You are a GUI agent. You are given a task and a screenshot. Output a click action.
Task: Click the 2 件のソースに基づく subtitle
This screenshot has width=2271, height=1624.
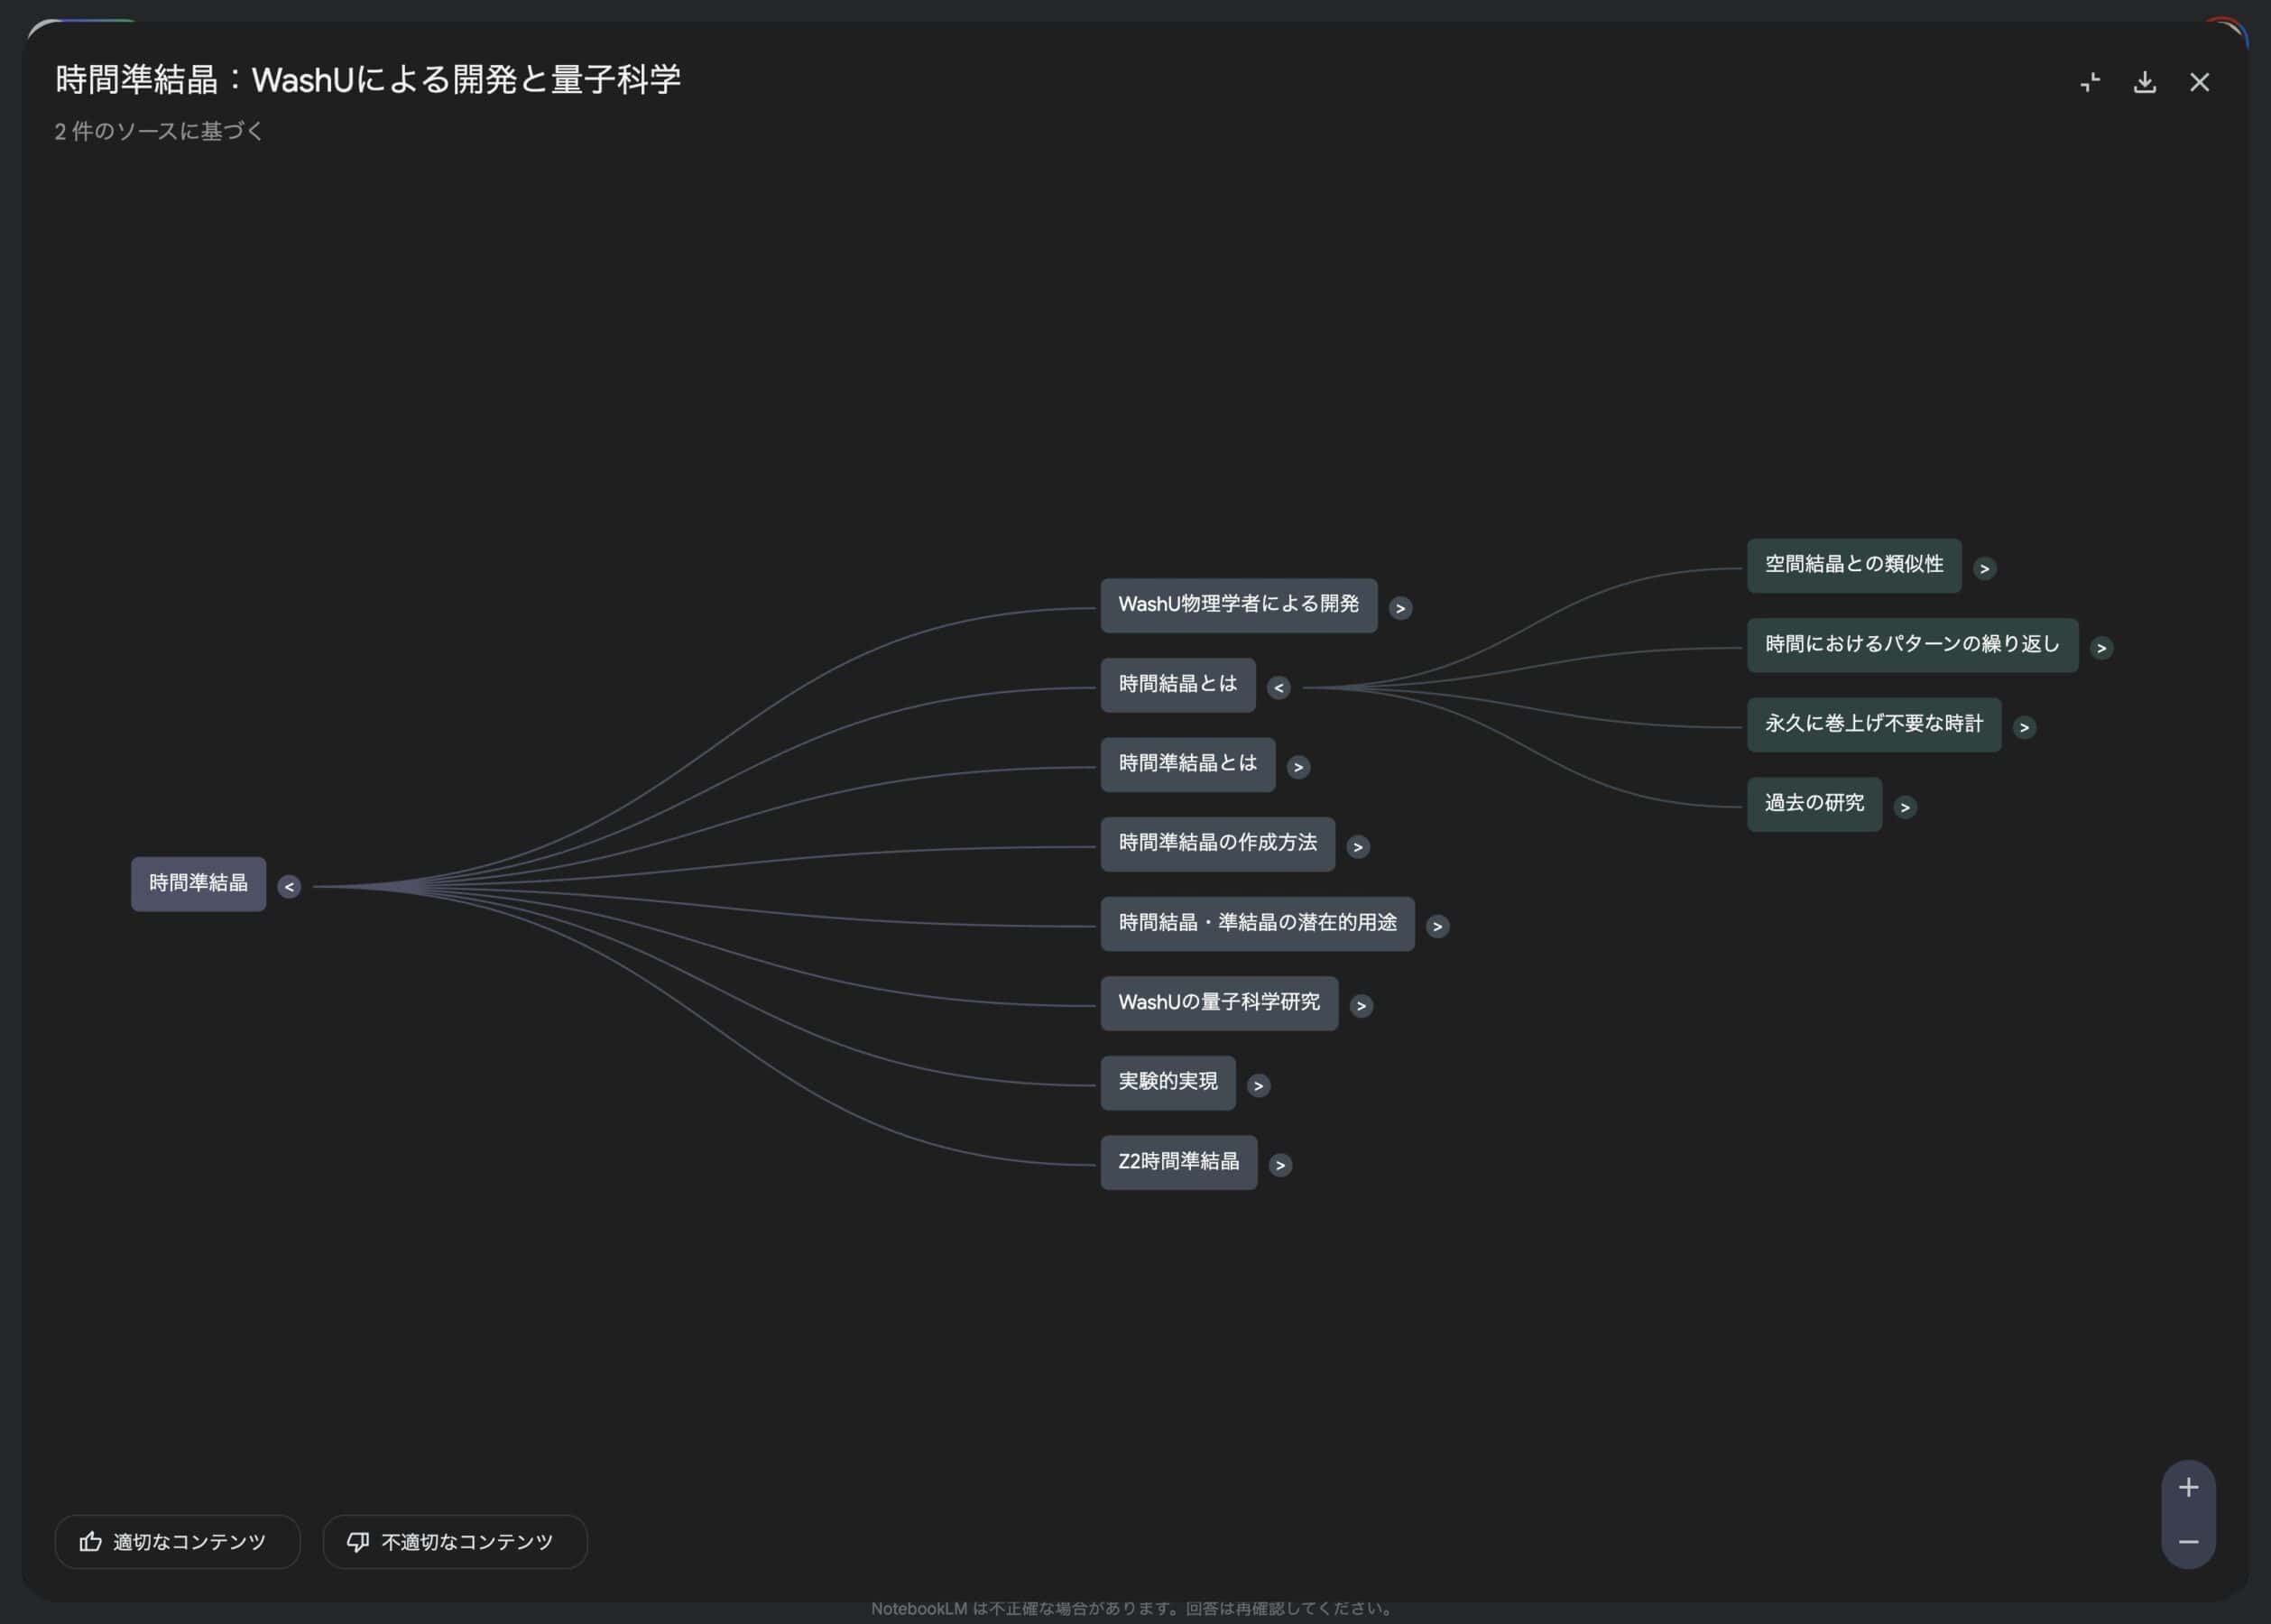click(159, 132)
